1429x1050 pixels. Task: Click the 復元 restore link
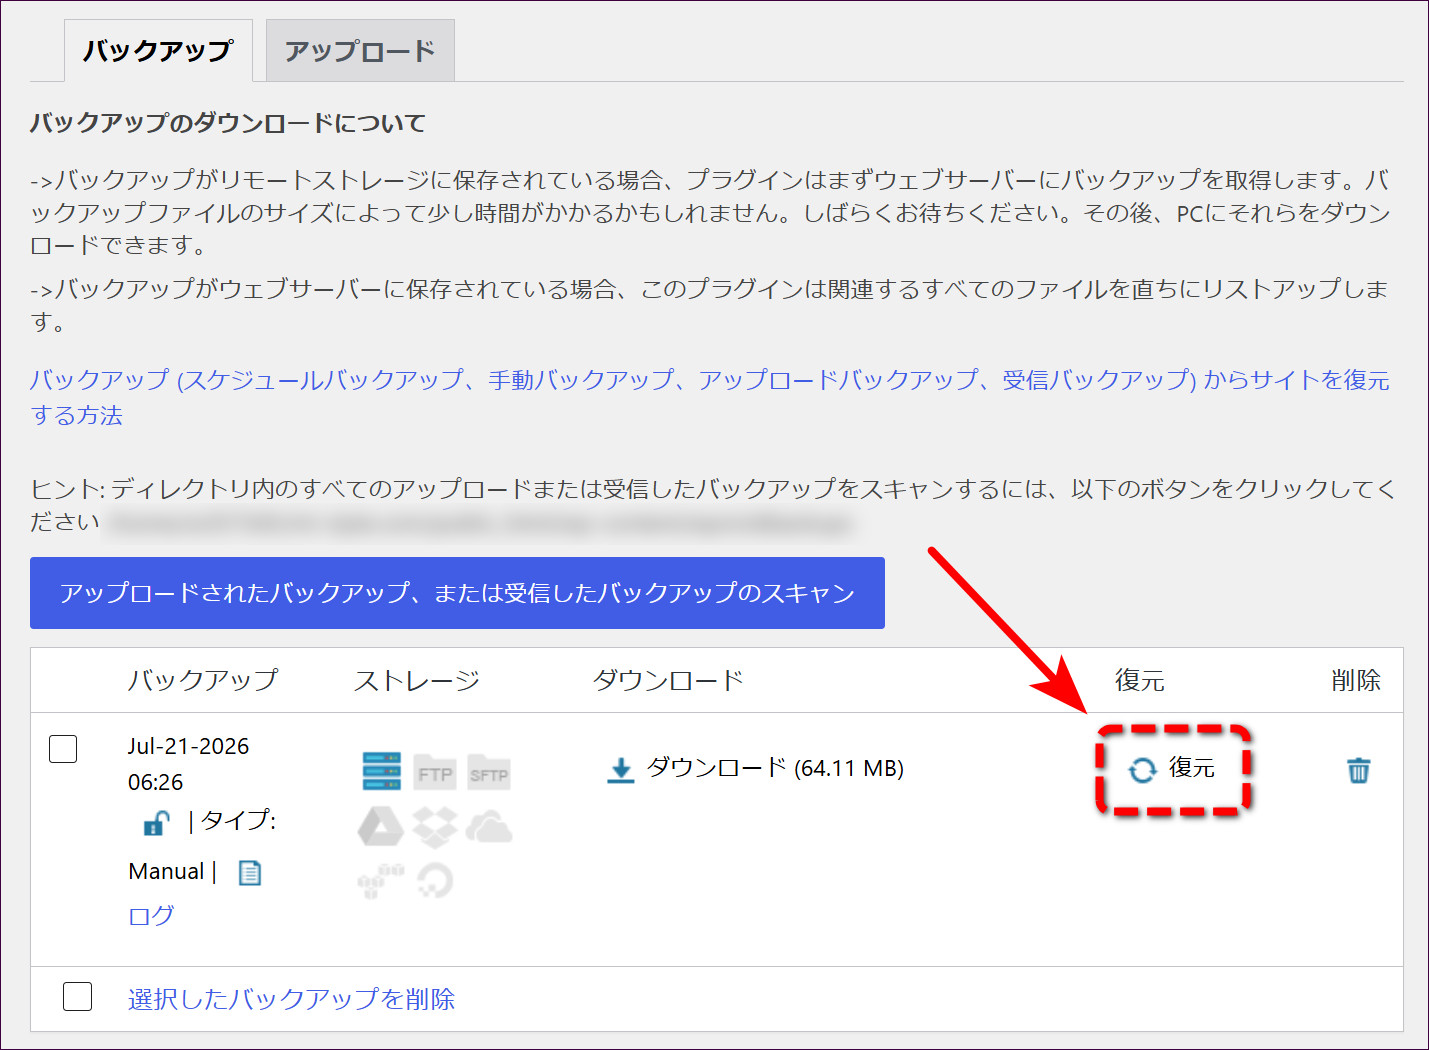pos(1192,768)
